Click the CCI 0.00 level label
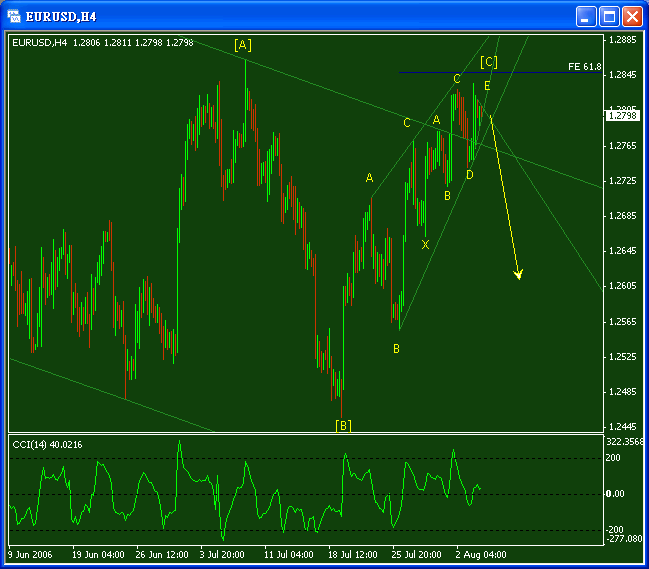 pos(615,494)
